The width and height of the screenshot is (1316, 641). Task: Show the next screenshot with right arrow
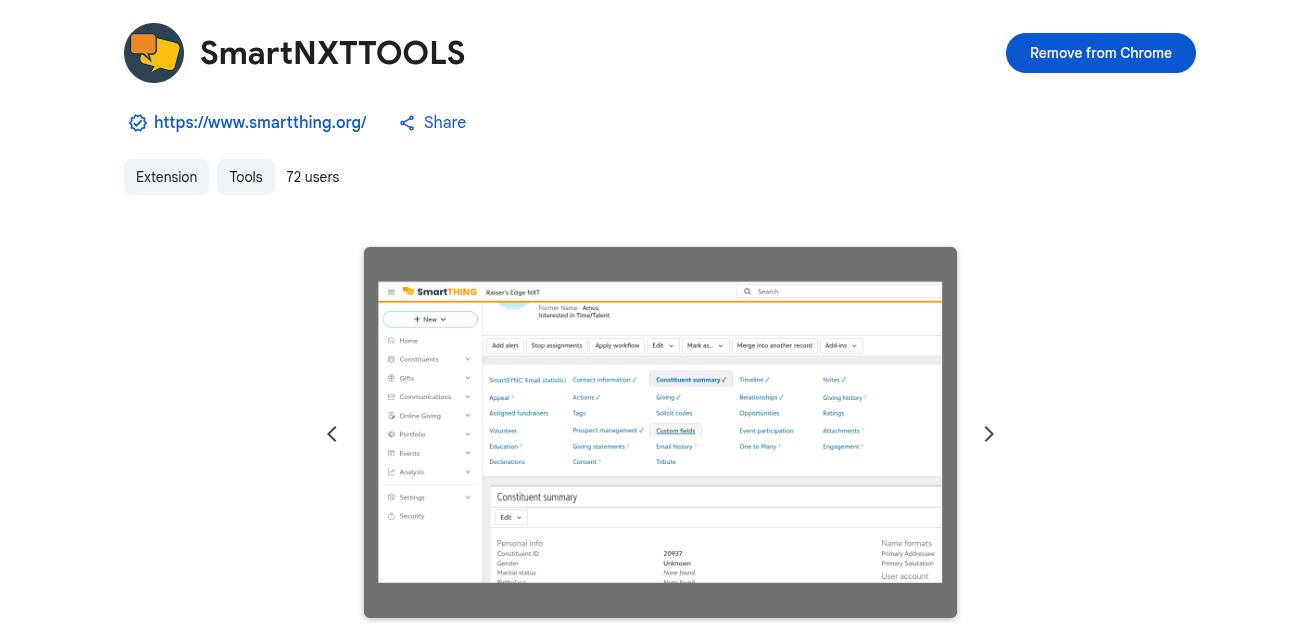tap(988, 433)
